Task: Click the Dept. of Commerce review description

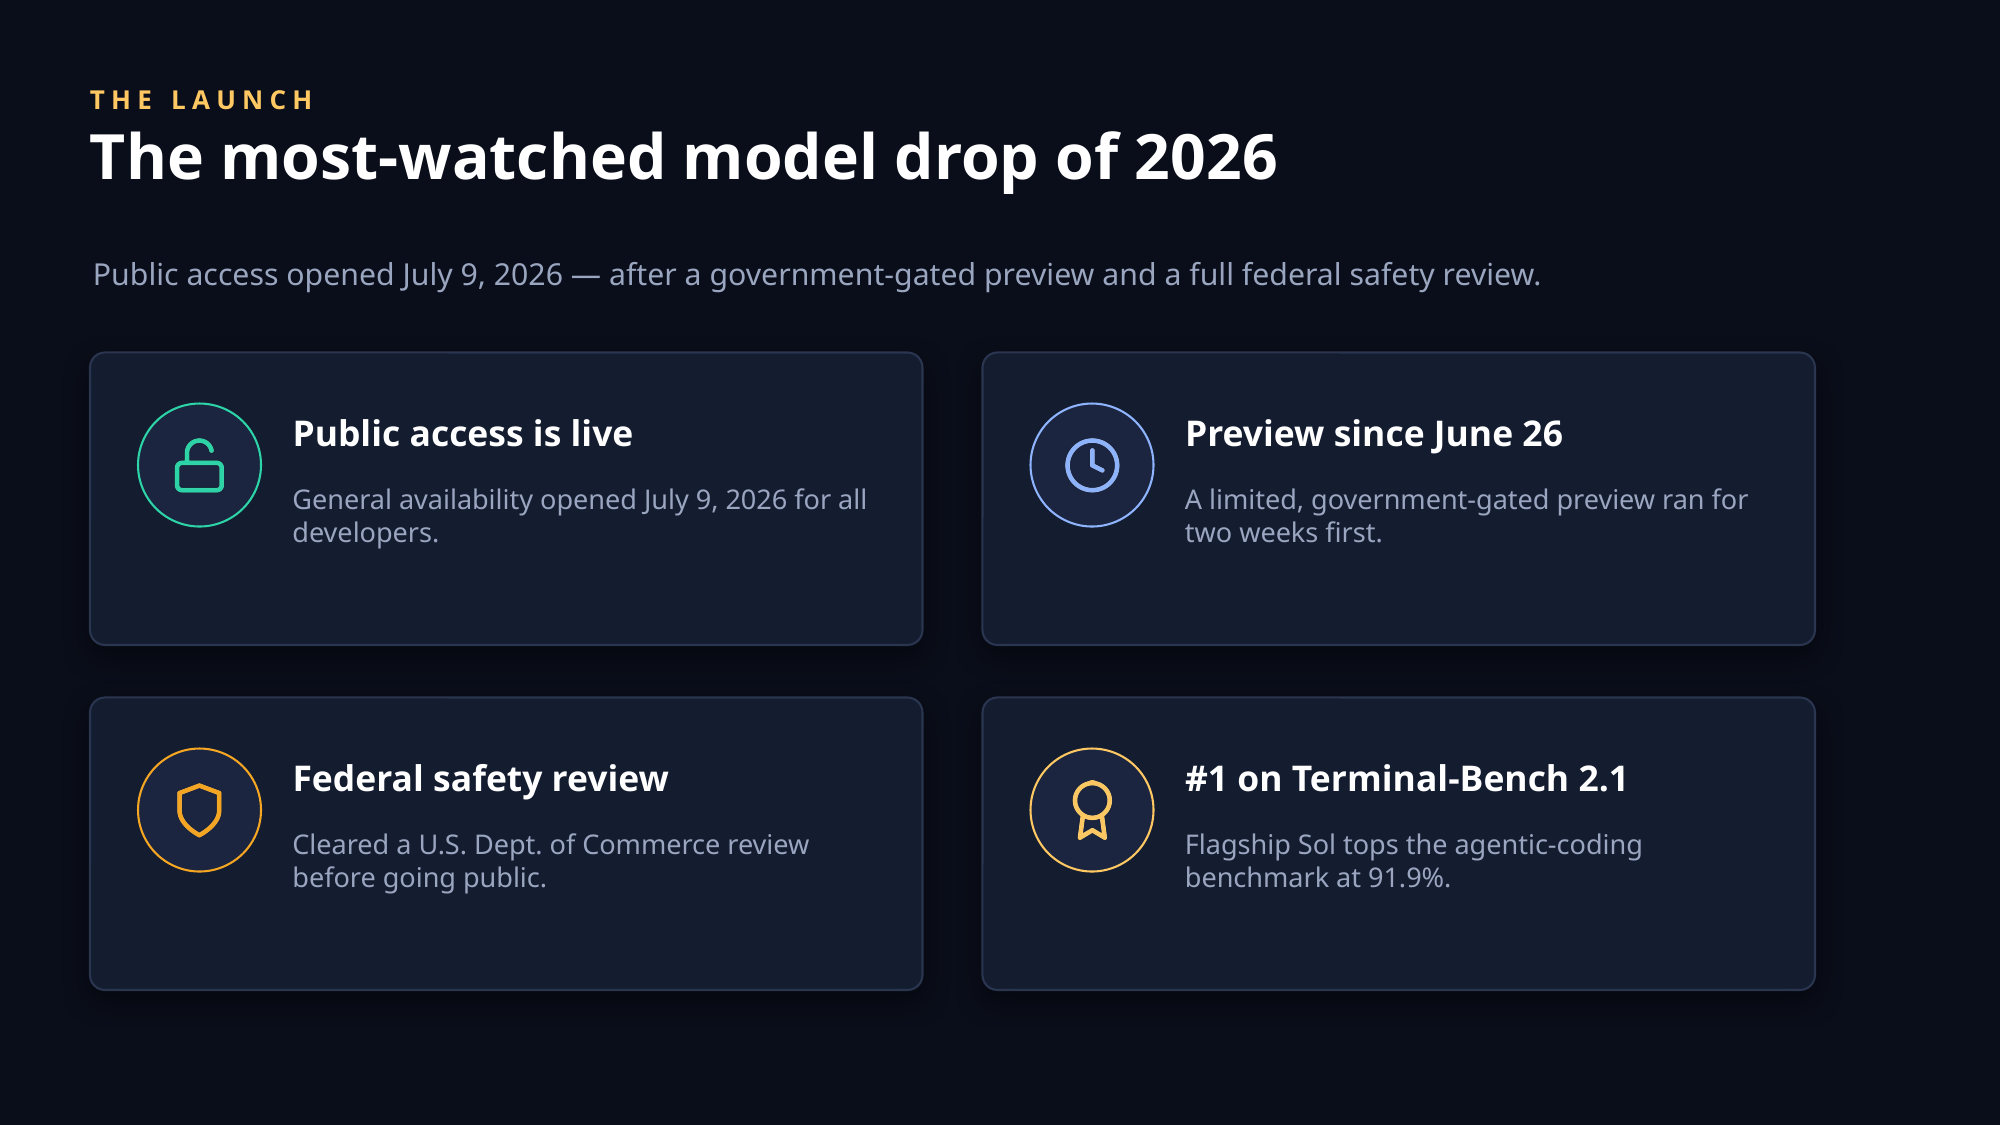Action: pos(551,861)
